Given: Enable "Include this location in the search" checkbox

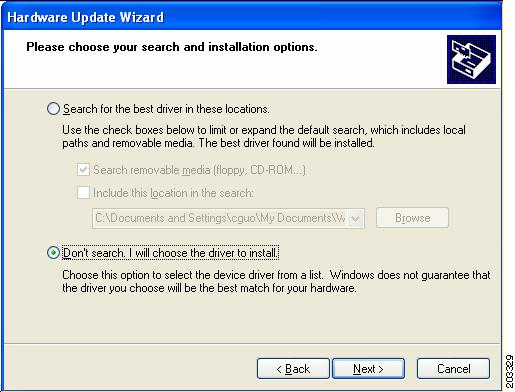Looking at the screenshot, I should [x=83, y=193].
